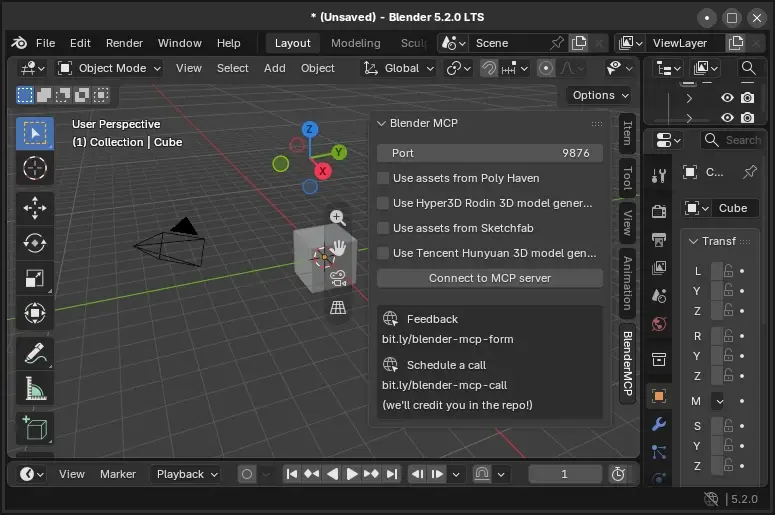Select the Measure tool
775x515 pixels.
35,388
